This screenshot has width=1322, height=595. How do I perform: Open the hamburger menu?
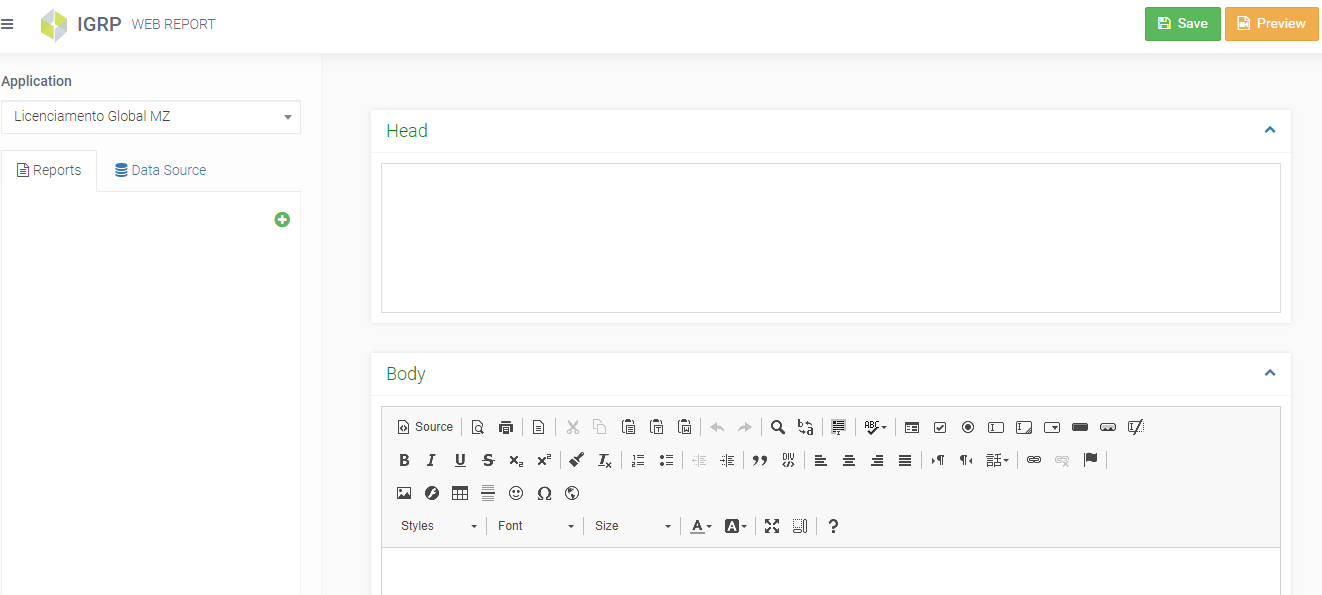tap(7, 24)
